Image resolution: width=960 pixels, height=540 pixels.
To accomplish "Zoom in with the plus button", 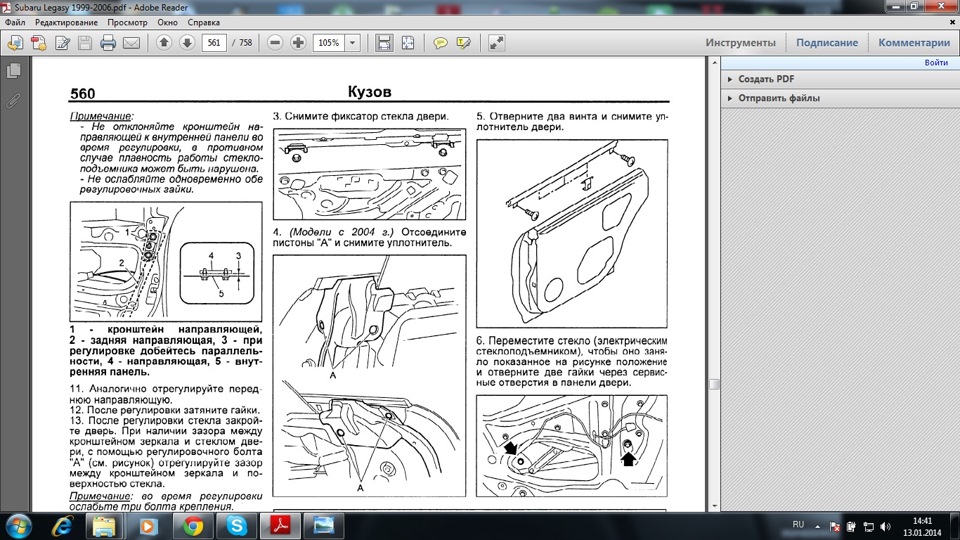I will click(x=298, y=42).
